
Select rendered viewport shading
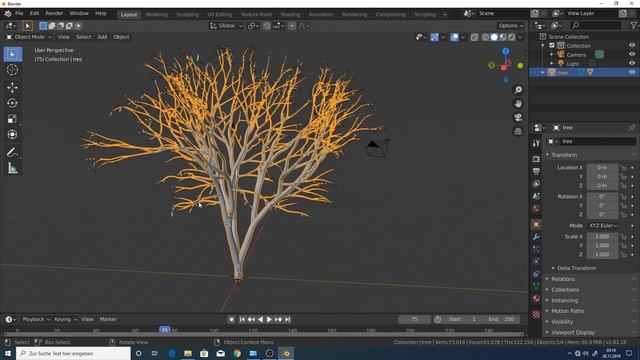[x=511, y=37]
